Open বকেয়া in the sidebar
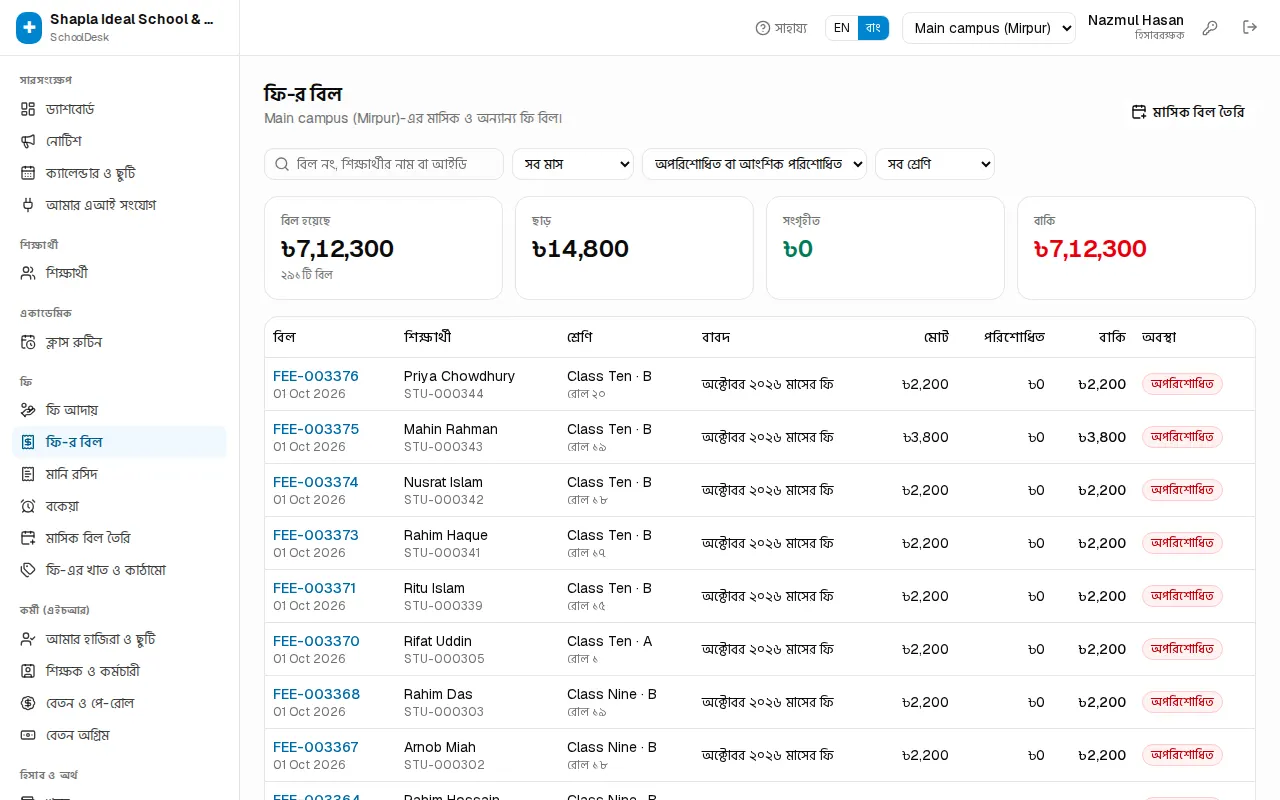 coord(119,506)
